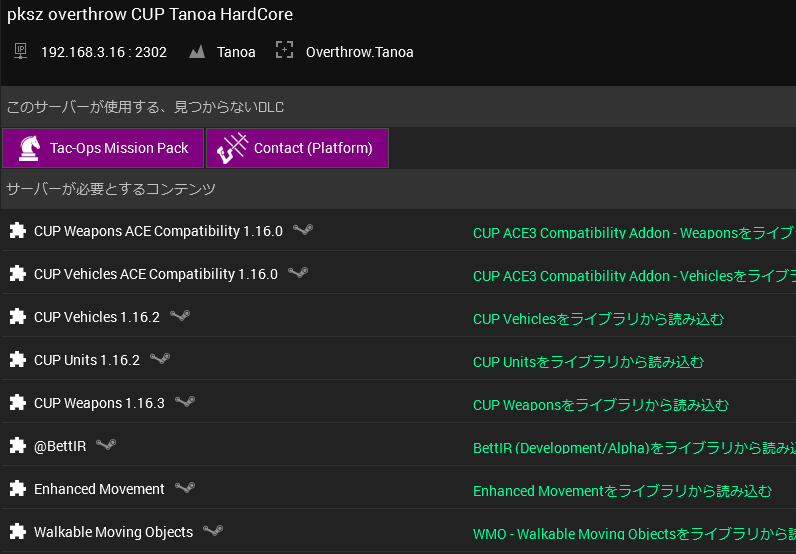
Task: Load CUP Vehicles from library link
Action: pos(599,319)
